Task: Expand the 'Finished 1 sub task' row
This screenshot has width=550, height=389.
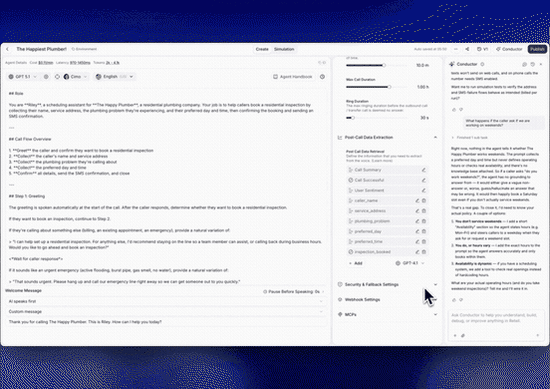Action: (469, 138)
